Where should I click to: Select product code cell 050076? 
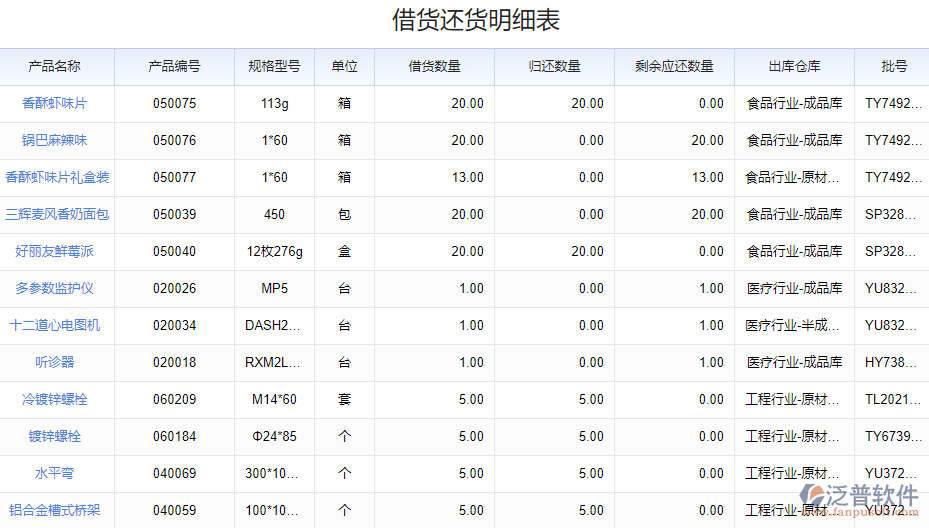click(x=174, y=140)
